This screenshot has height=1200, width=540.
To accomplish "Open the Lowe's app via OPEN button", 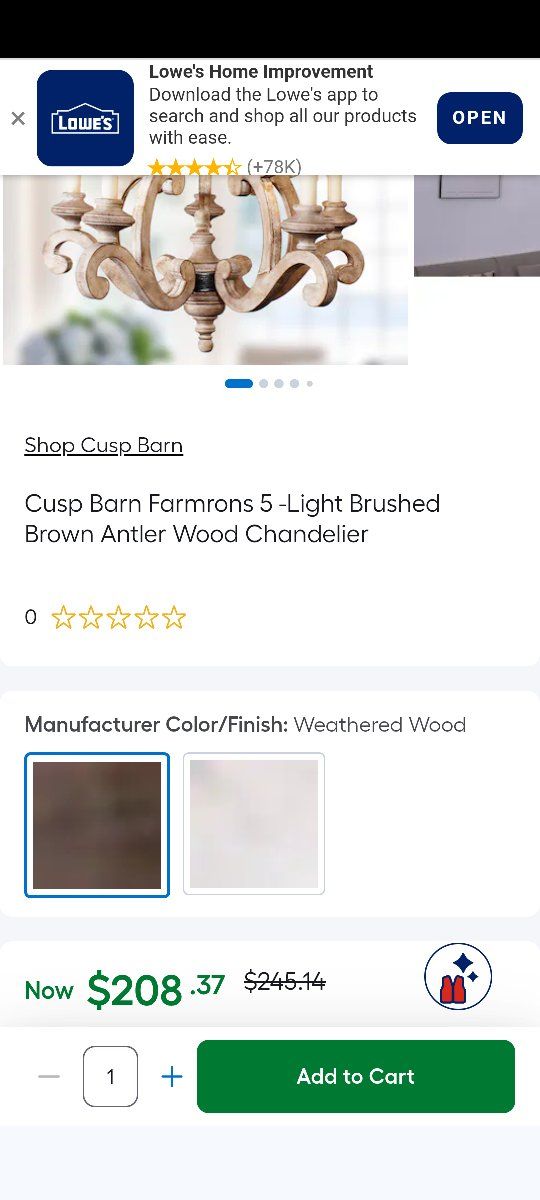I will click(480, 118).
